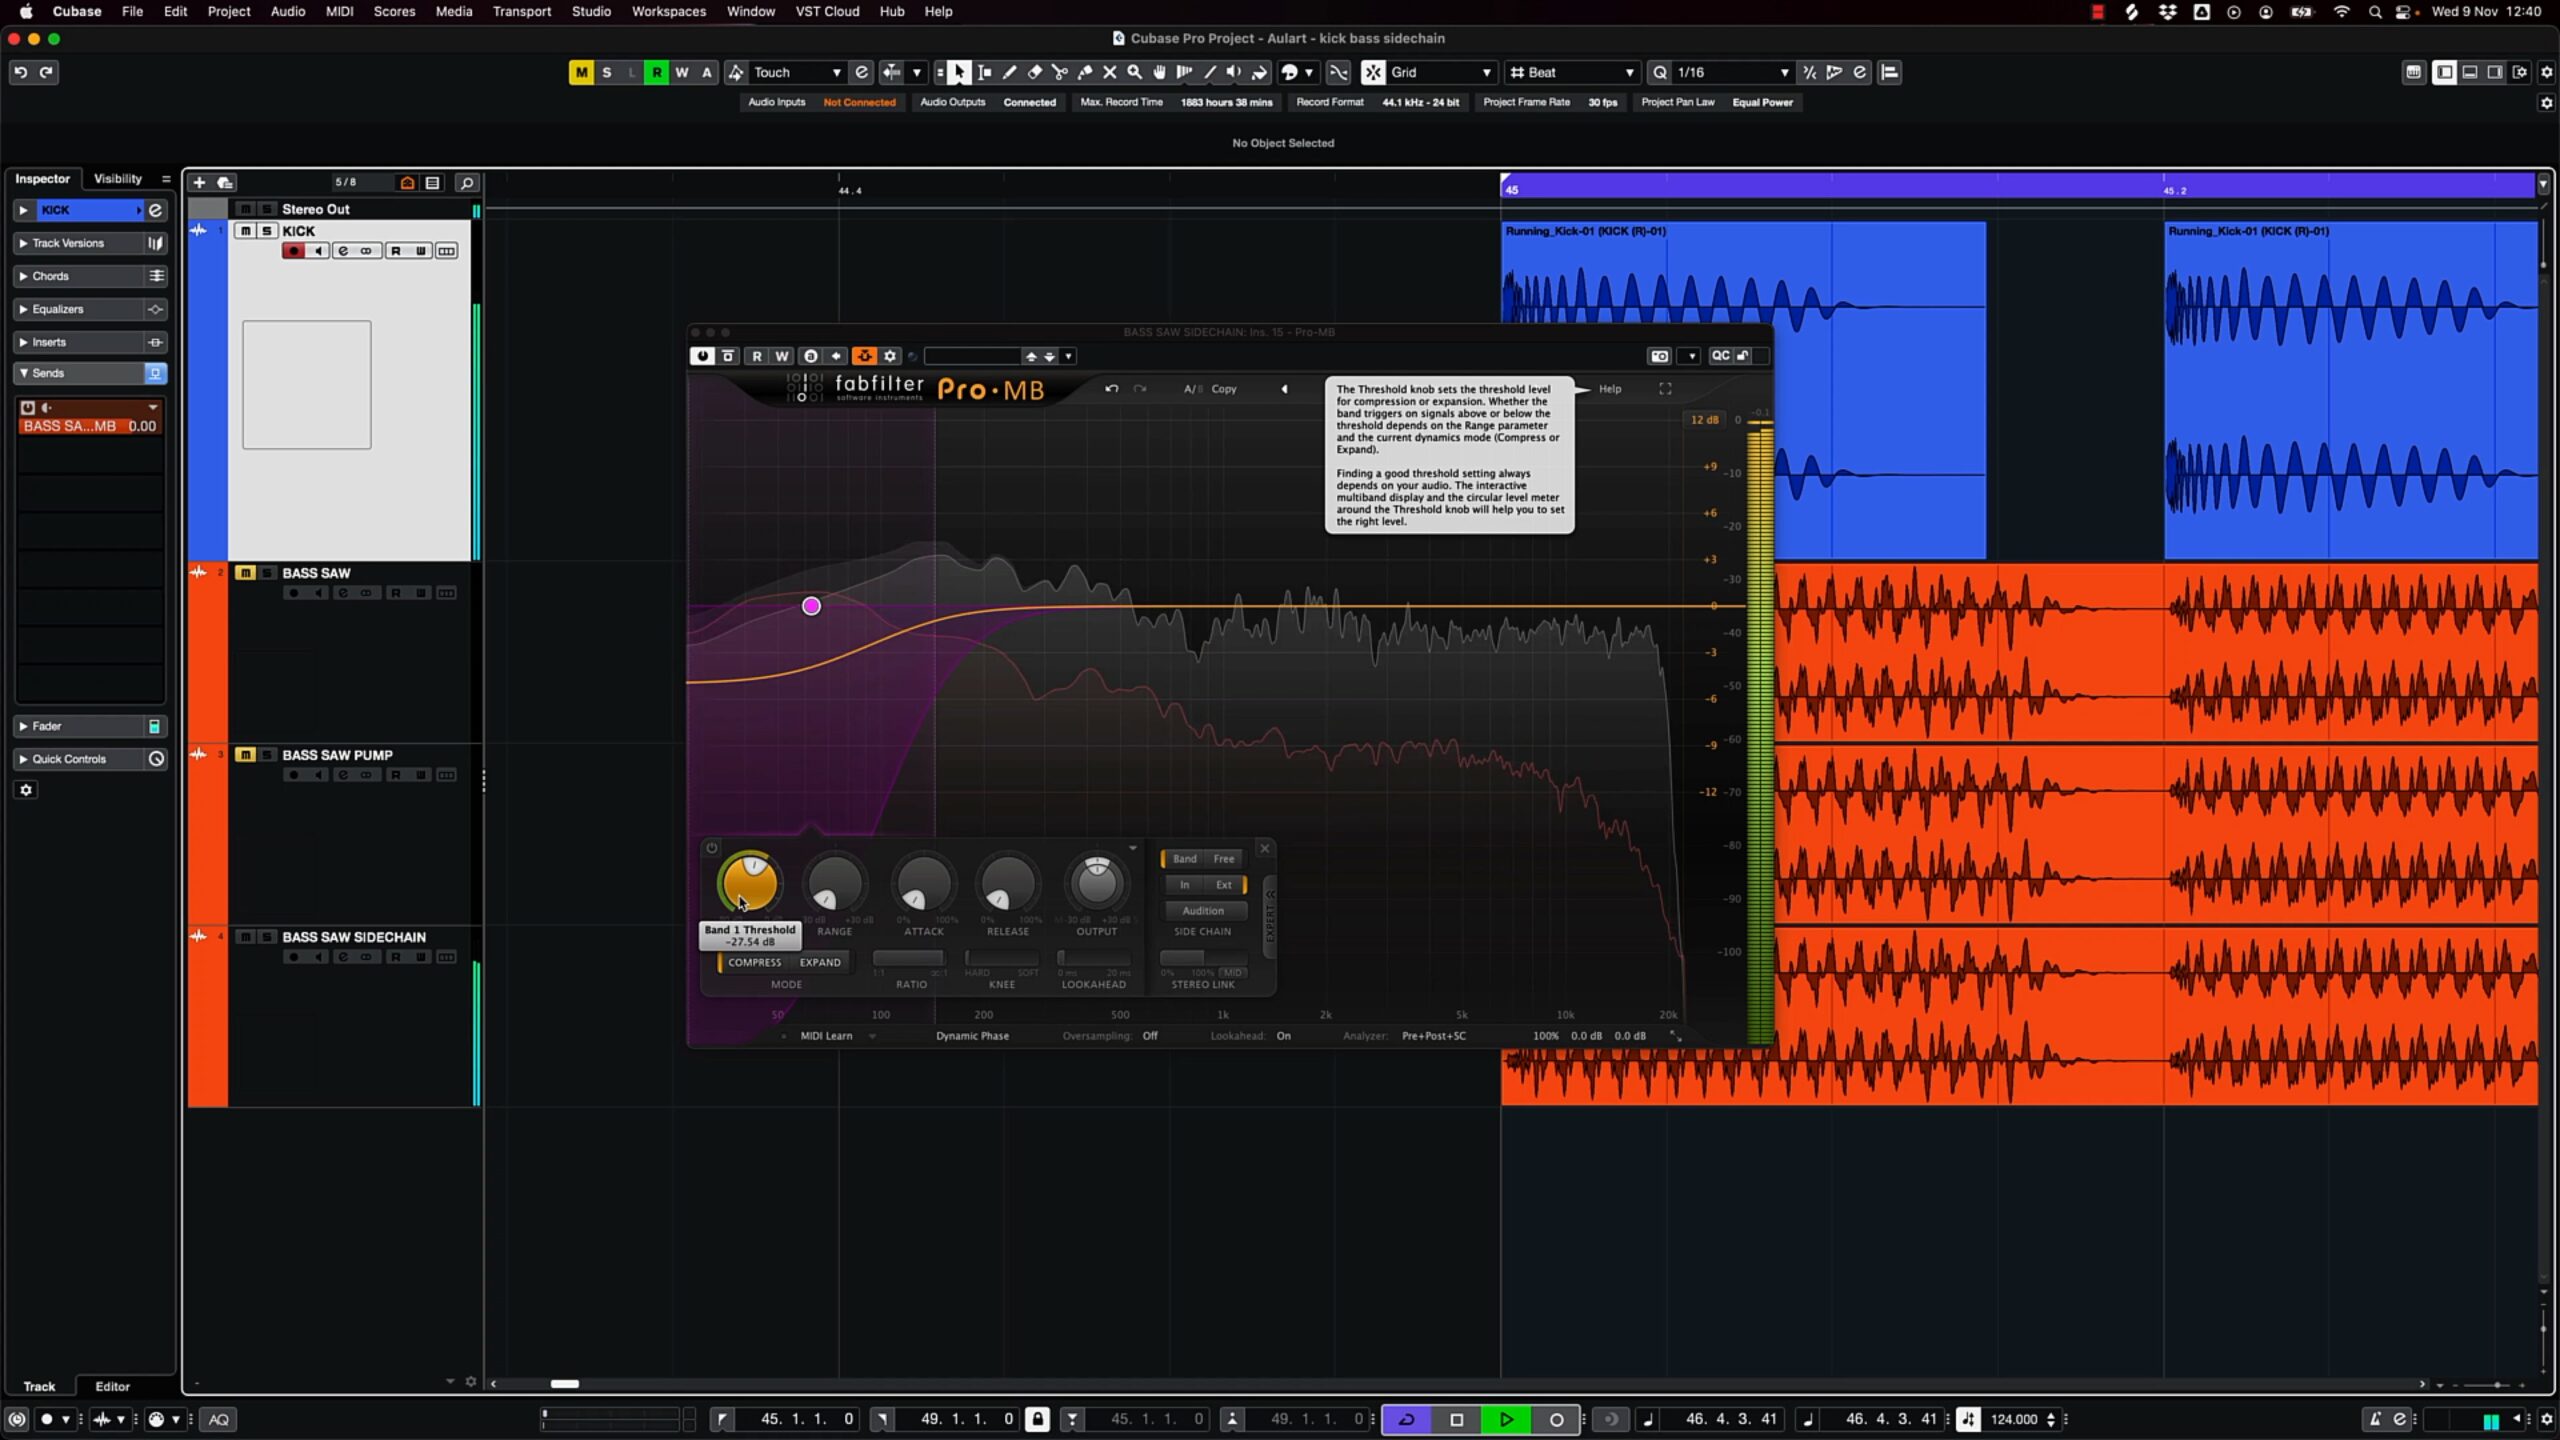Click the Lookahead slider
The image size is (2560, 1440).
pos(1093,959)
